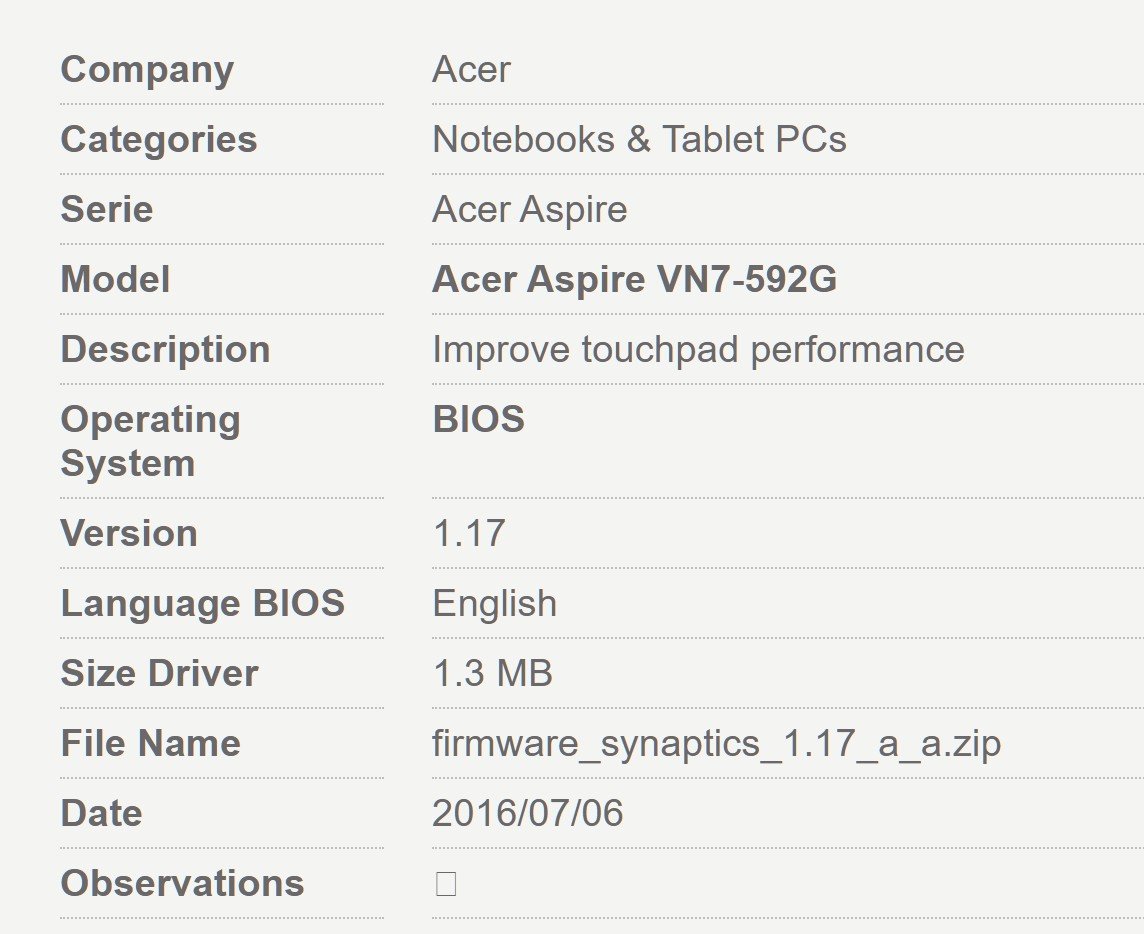Click the Operating System row label
This screenshot has height=934, width=1144.
(150, 442)
